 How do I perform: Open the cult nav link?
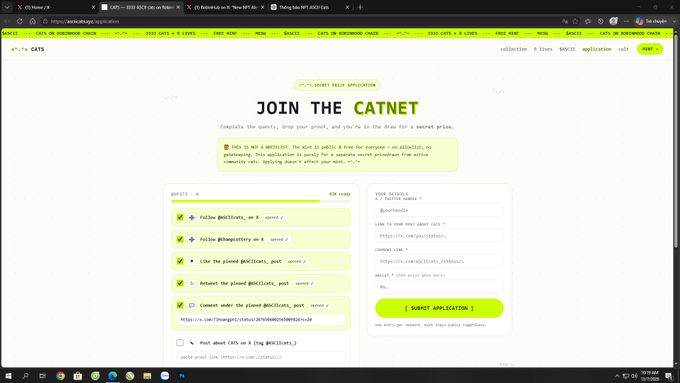coord(623,49)
